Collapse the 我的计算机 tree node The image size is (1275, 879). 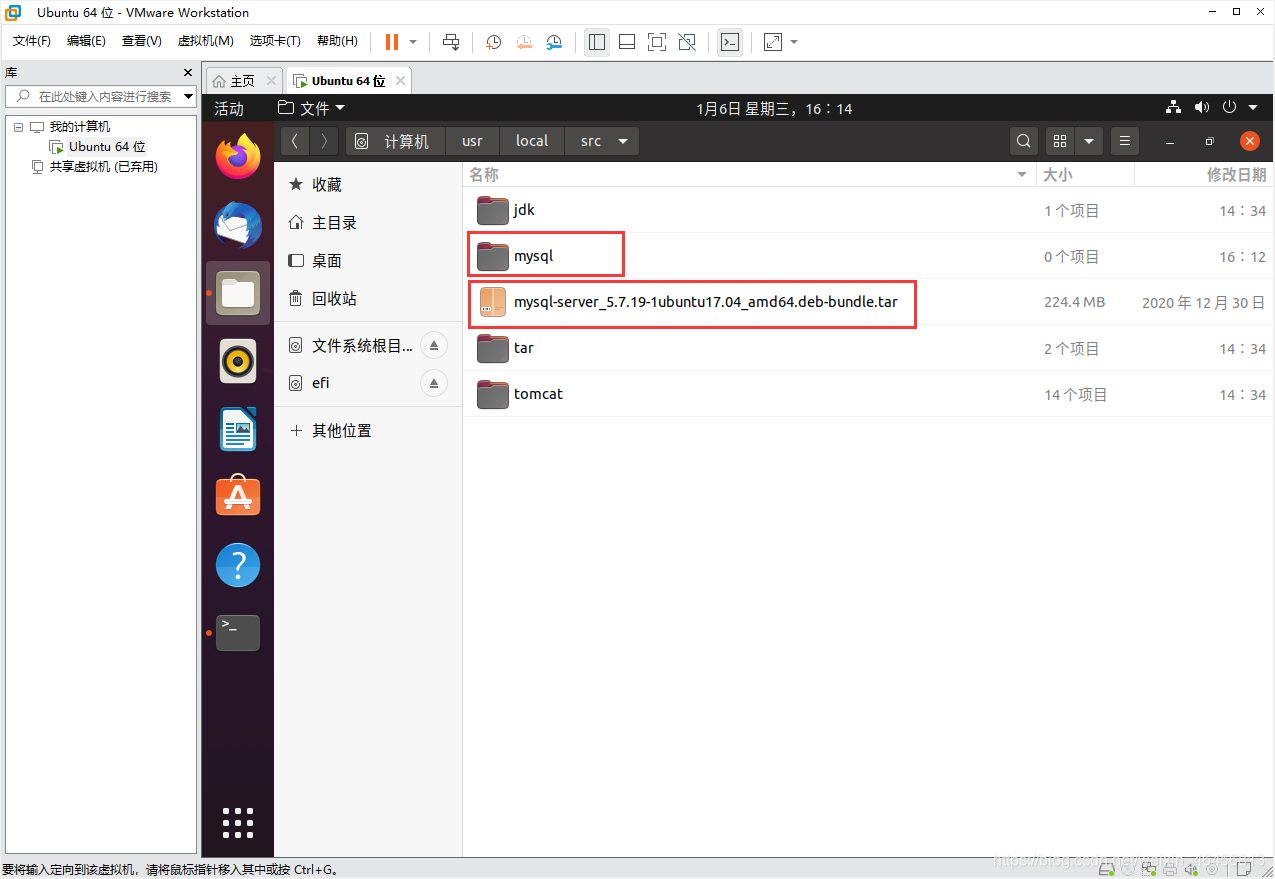pyautogui.click(x=18, y=127)
